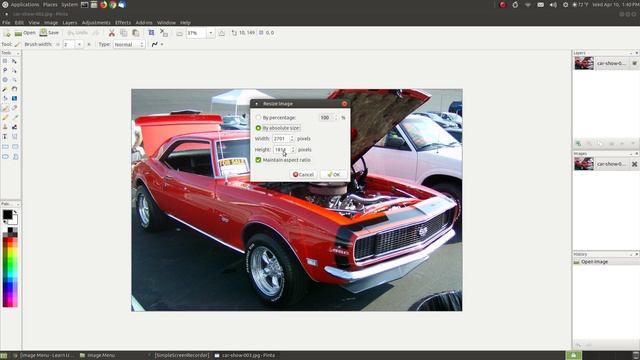Screen dimensions: 640x360
Task: Click the Open toolbar button
Action: (25, 33)
